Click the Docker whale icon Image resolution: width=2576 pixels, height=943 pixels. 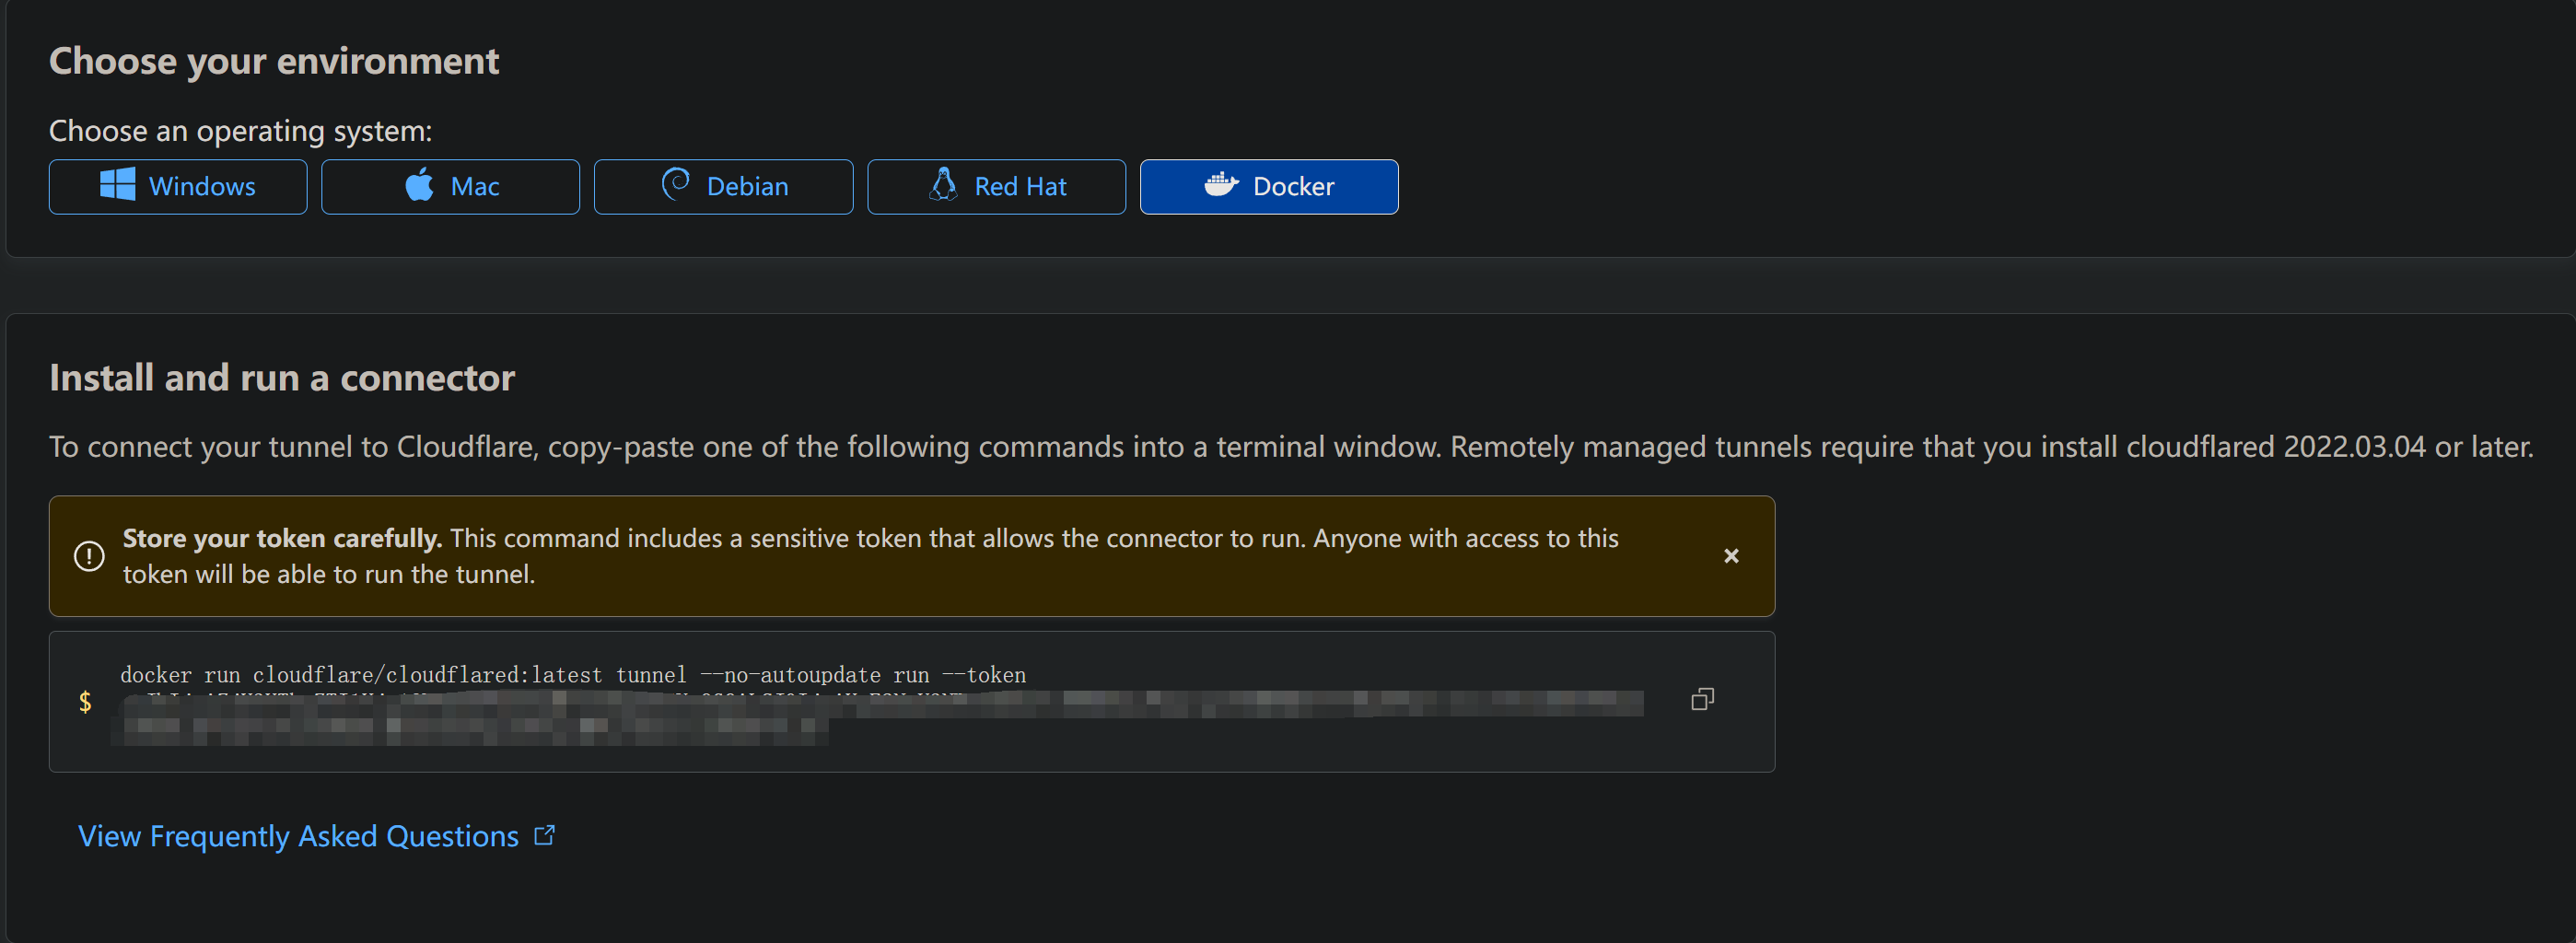(1220, 185)
